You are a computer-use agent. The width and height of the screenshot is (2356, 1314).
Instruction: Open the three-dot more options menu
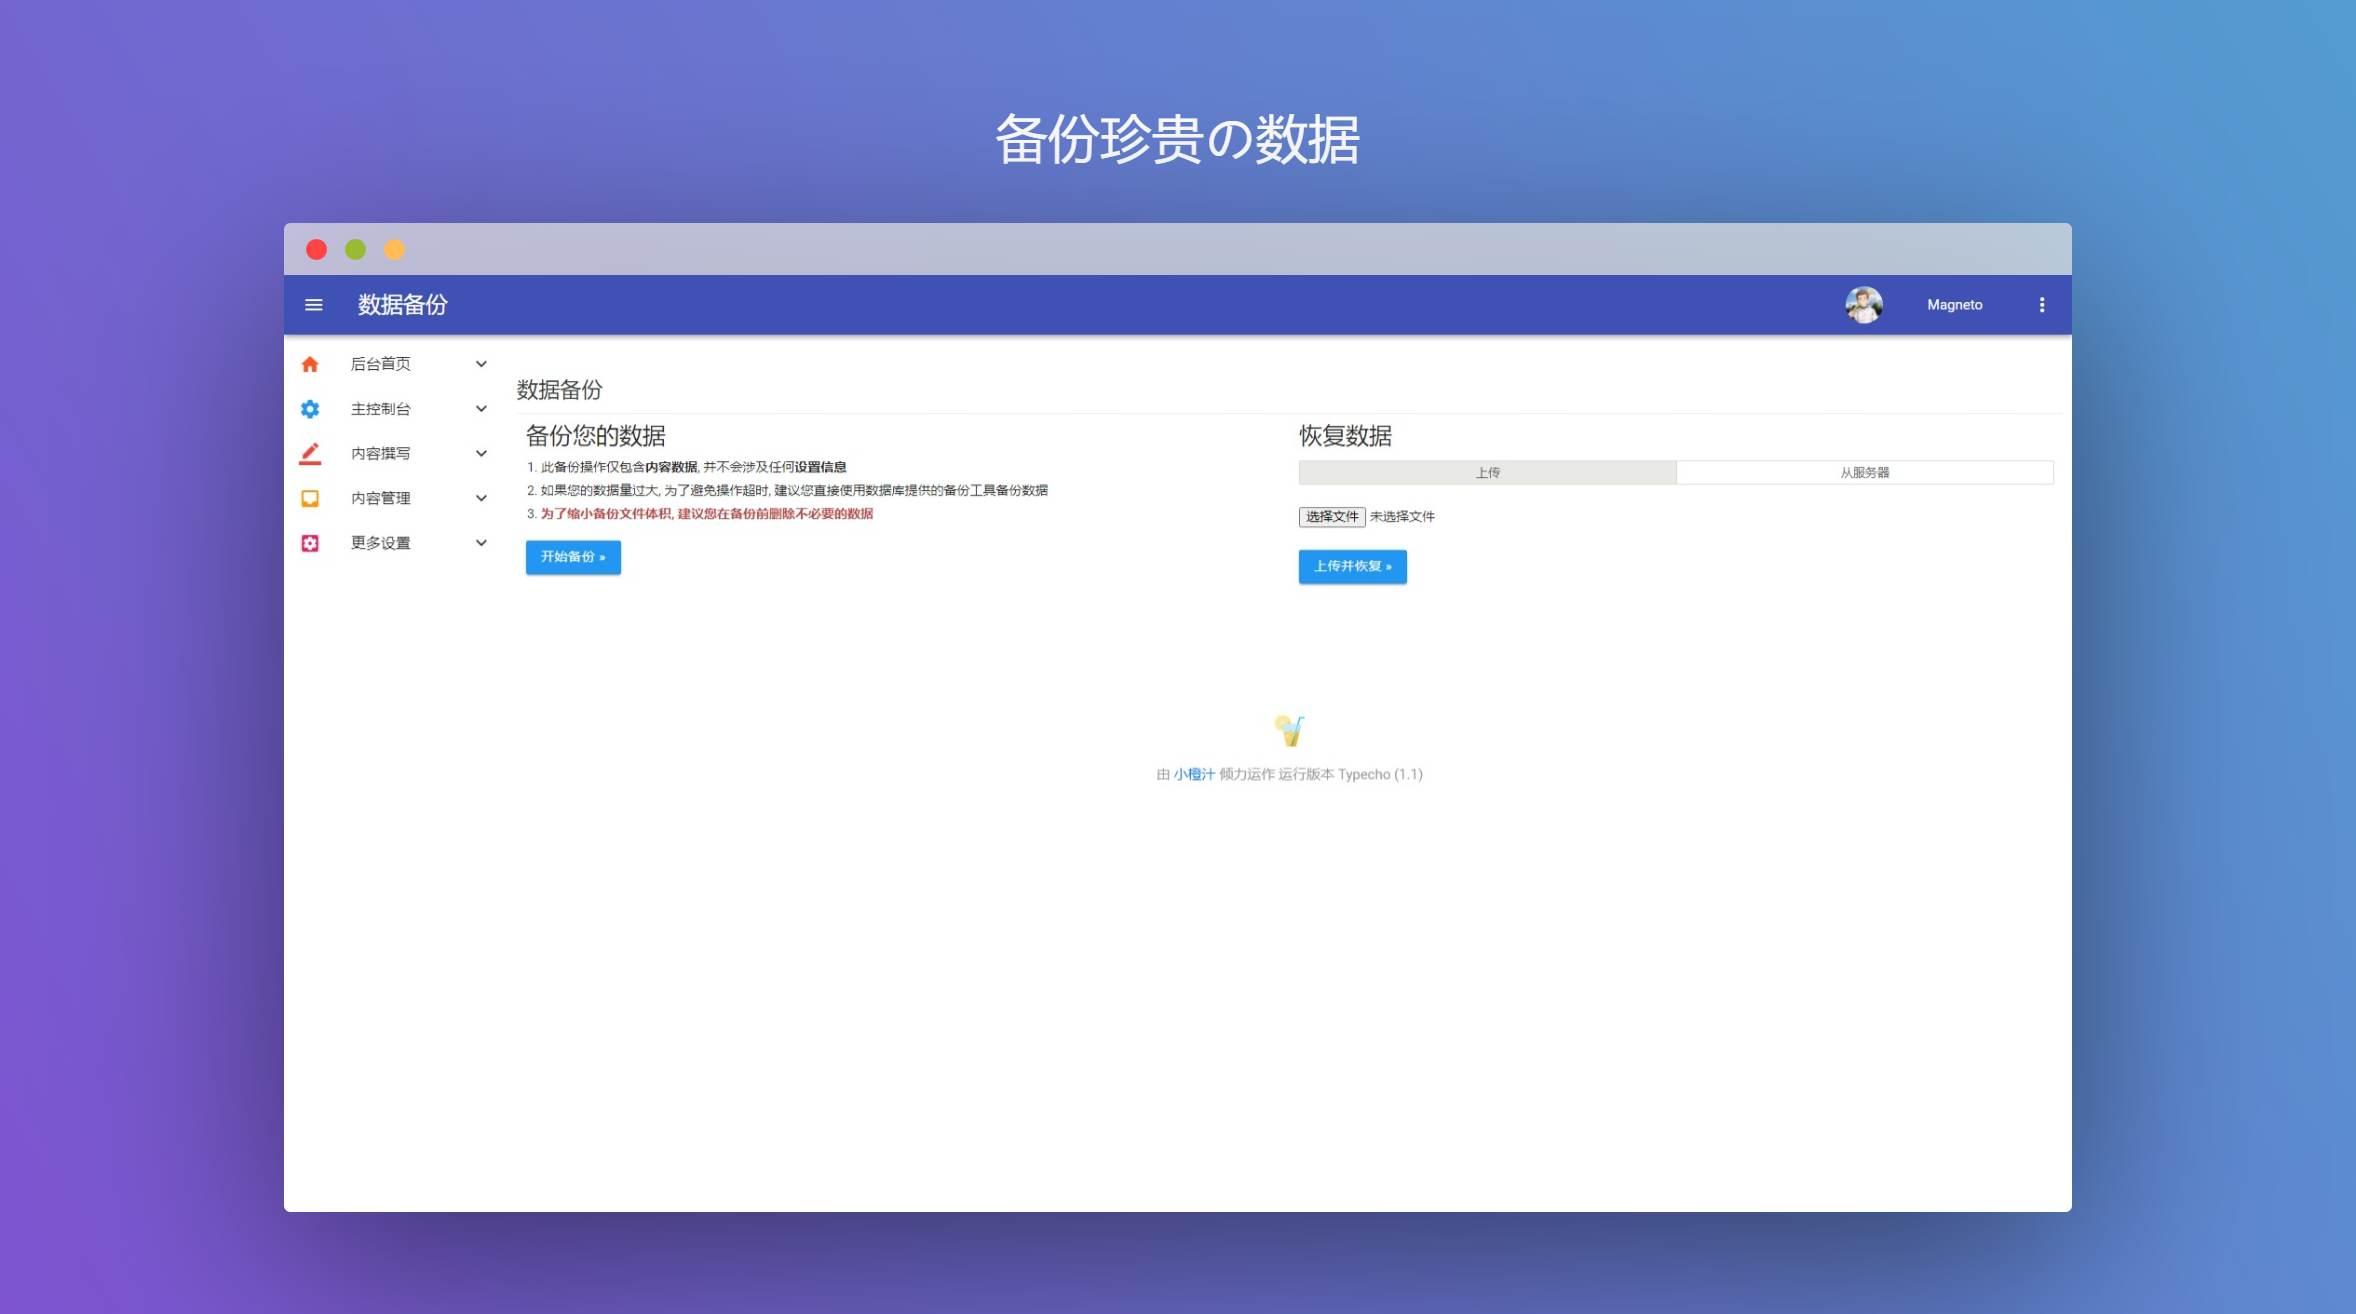click(2041, 305)
